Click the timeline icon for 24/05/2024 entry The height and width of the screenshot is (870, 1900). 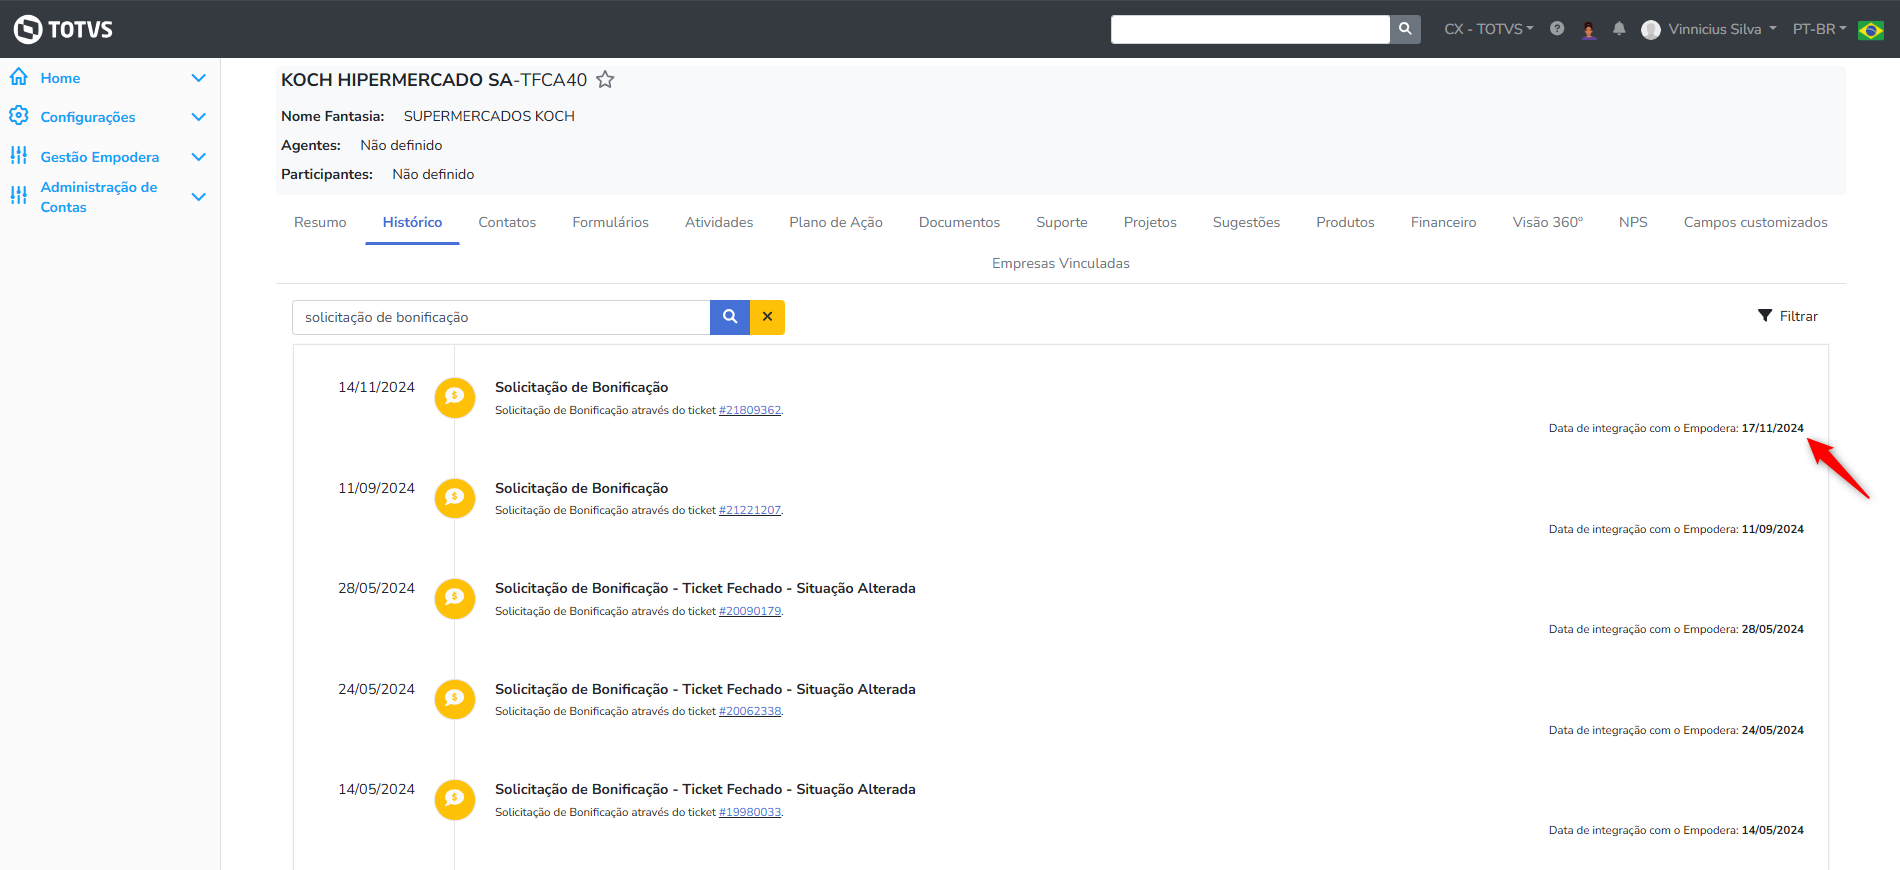(455, 699)
